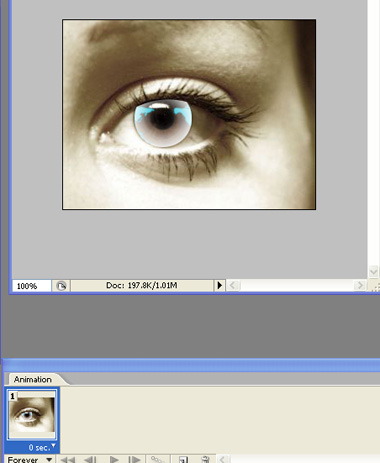Click the horizontal scrollbar right arrow
This screenshot has width=380, height=463.
tap(360, 286)
